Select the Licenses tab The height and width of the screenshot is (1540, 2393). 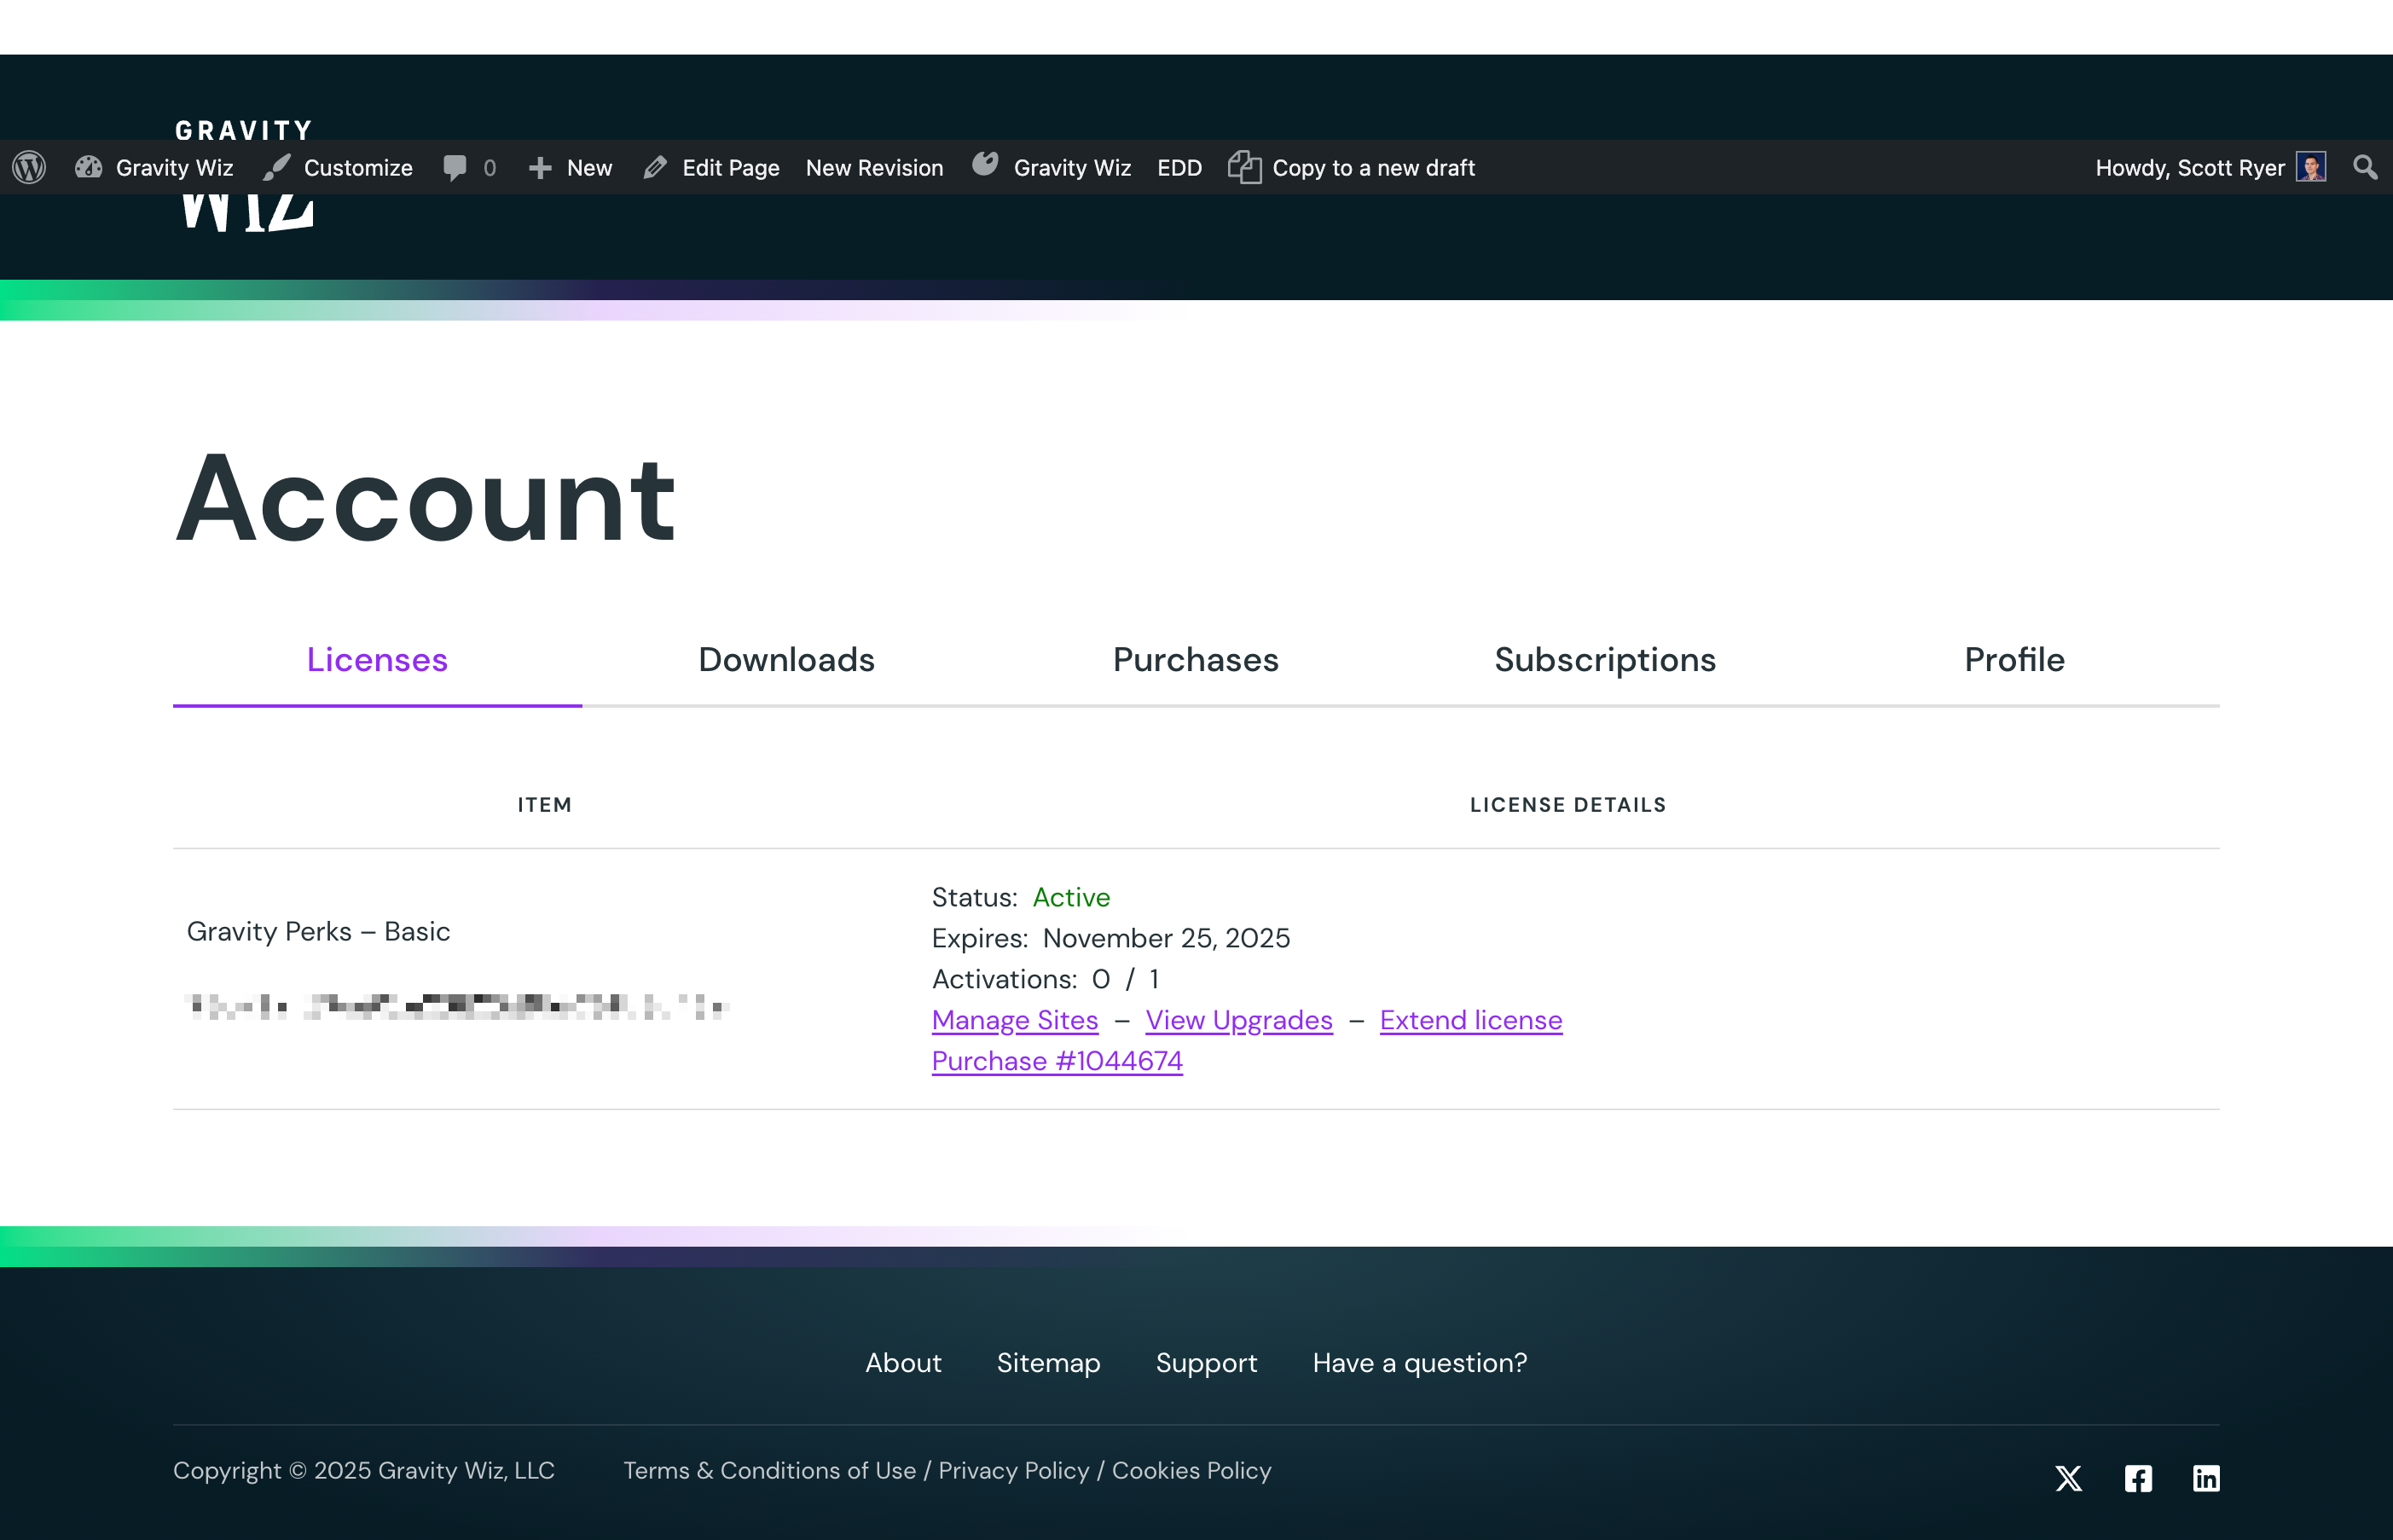377,660
